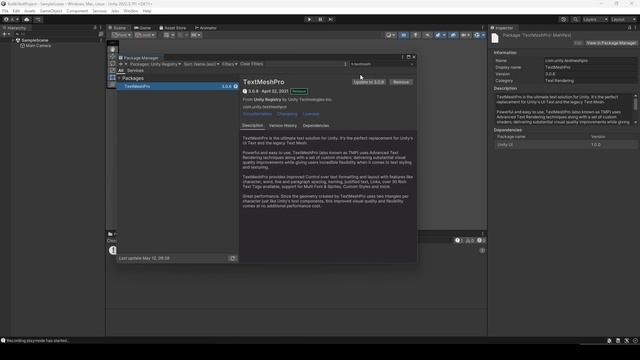
Task: Open the File menu
Action: (5, 11)
